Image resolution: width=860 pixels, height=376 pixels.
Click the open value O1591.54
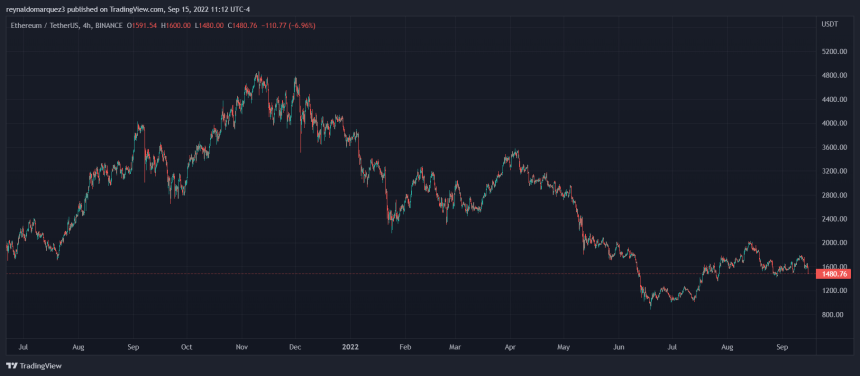tap(142, 26)
